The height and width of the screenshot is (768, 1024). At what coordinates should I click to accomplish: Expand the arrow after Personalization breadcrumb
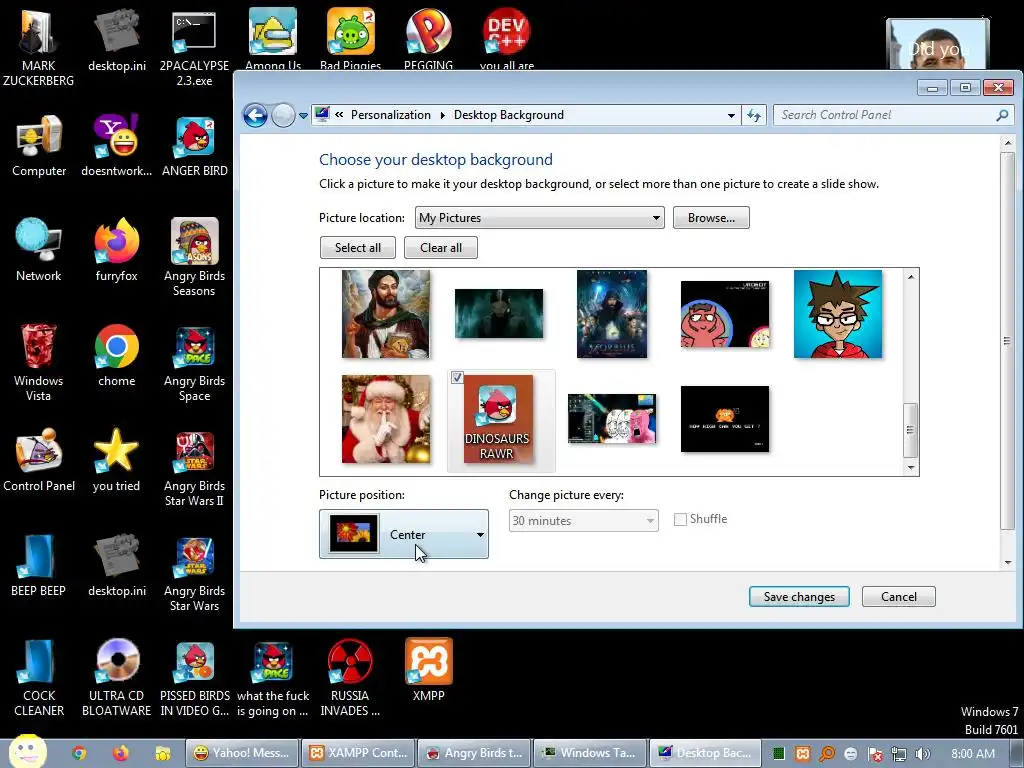point(442,116)
